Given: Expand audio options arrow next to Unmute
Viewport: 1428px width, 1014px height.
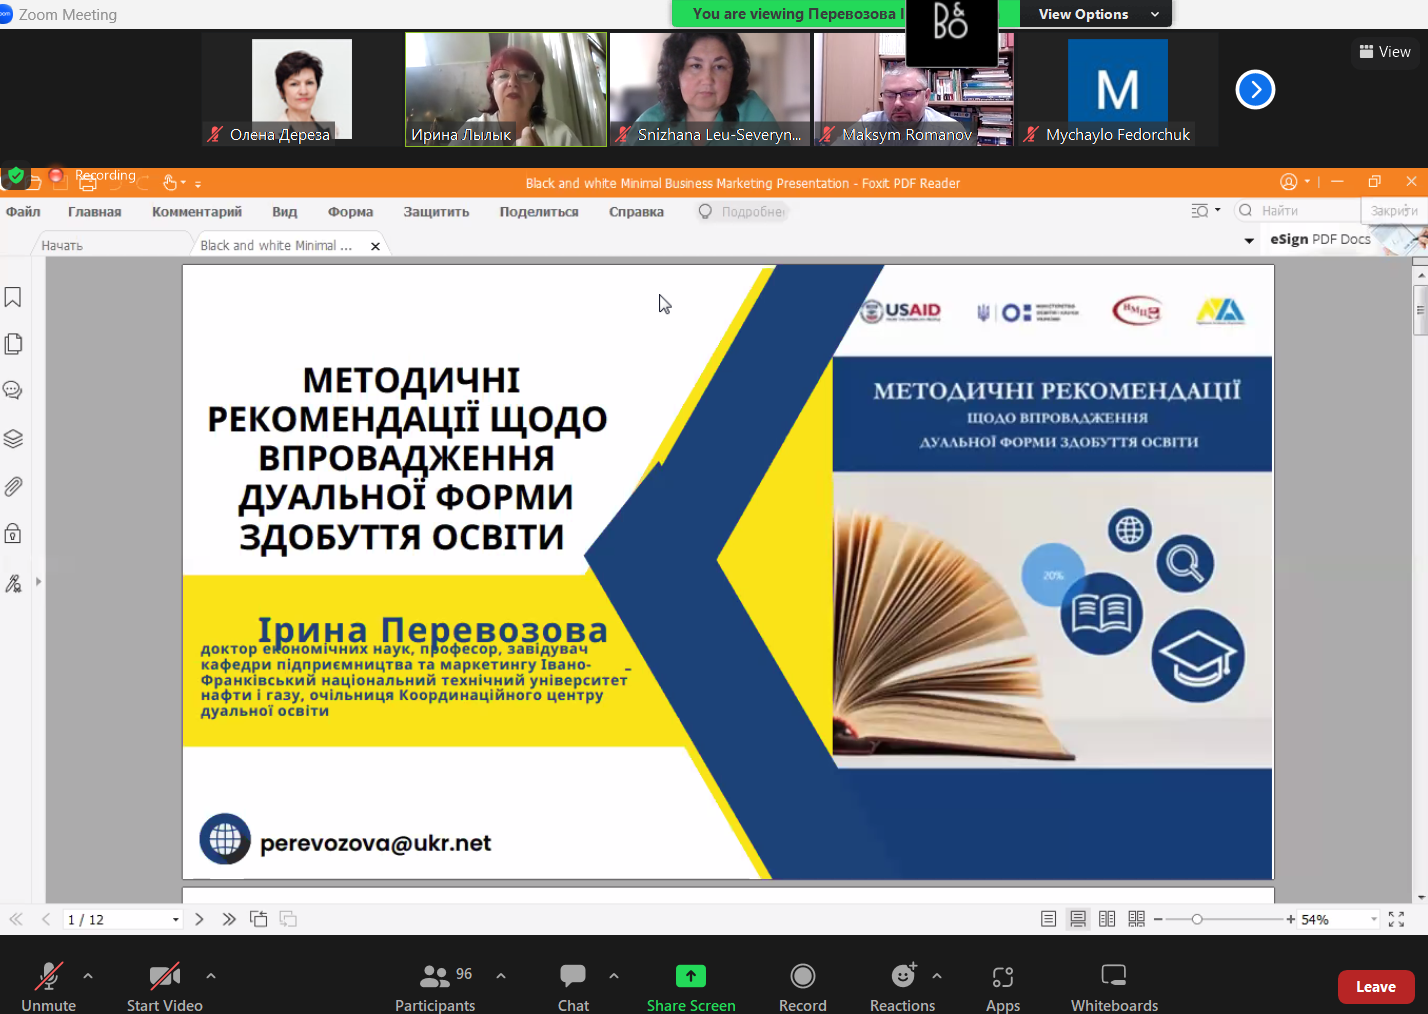Looking at the screenshot, I should [88, 976].
